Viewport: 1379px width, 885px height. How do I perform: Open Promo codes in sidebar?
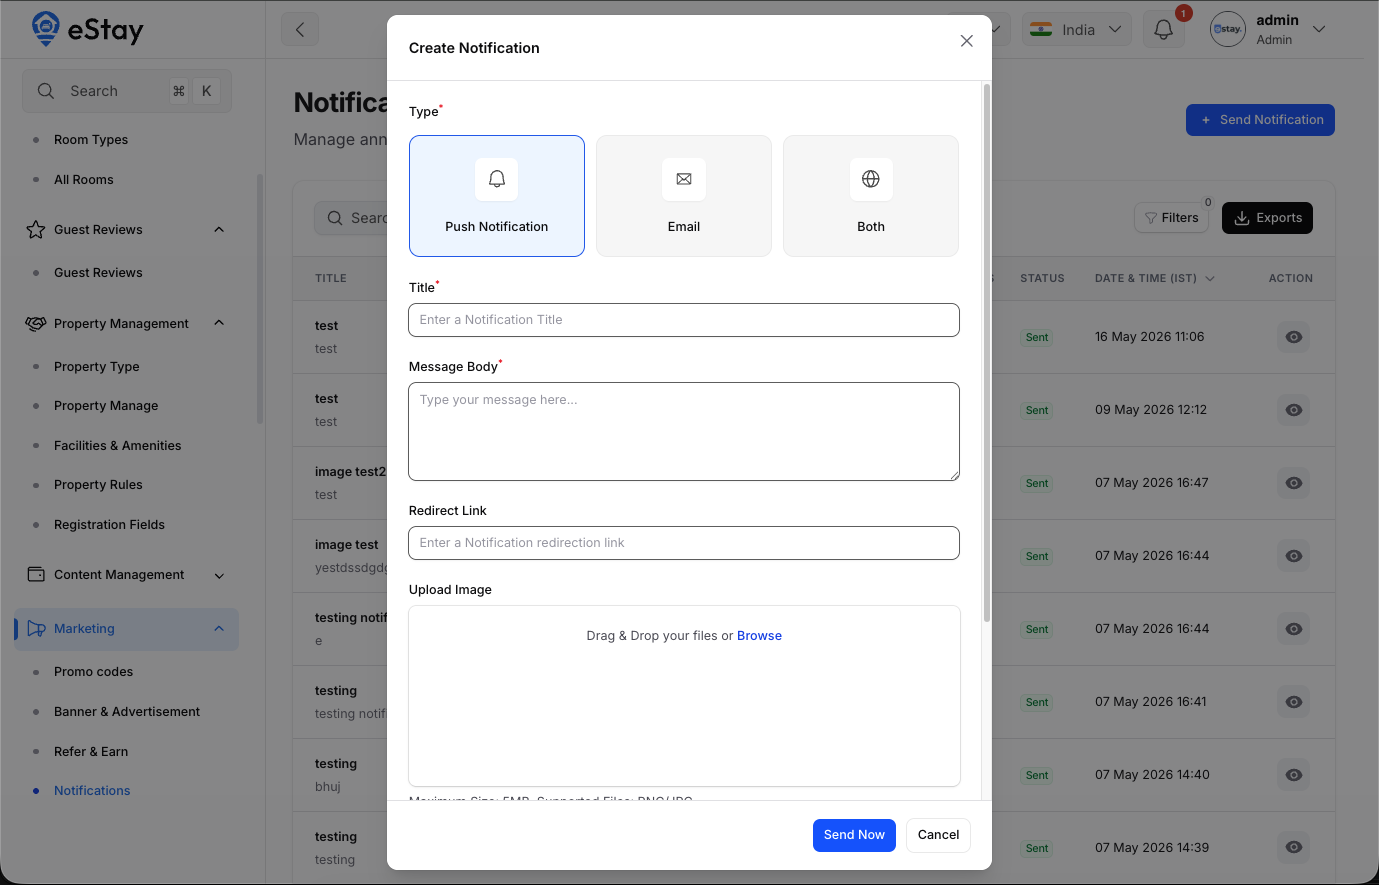point(93,672)
